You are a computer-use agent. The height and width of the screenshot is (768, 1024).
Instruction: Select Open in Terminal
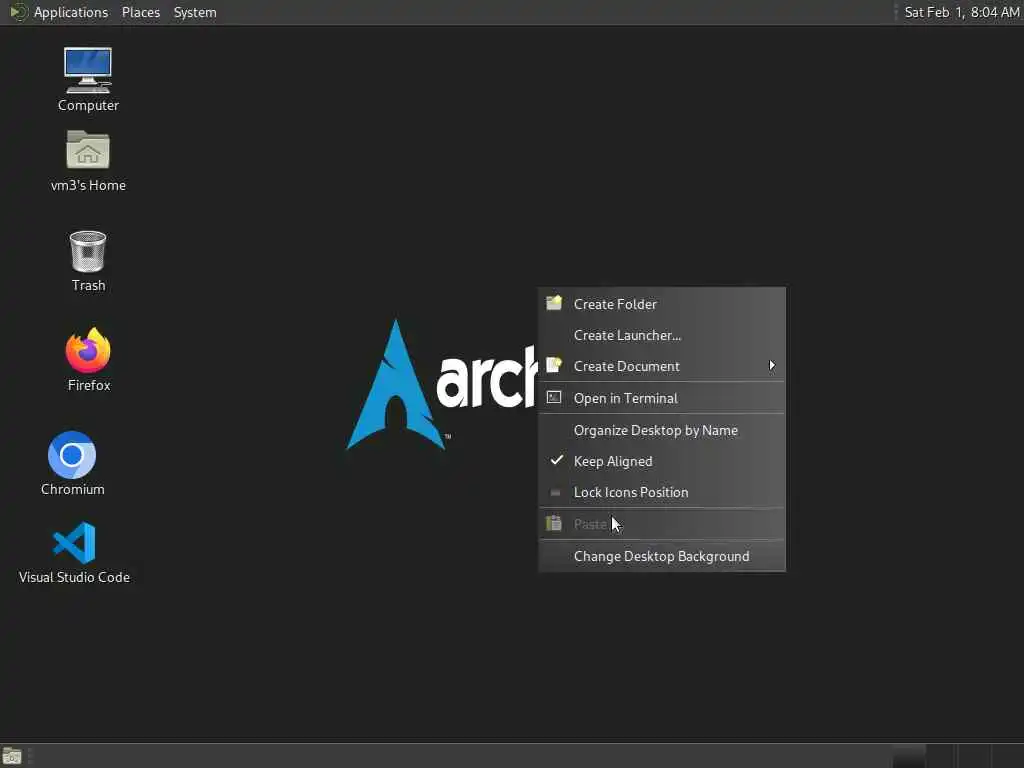(662, 398)
